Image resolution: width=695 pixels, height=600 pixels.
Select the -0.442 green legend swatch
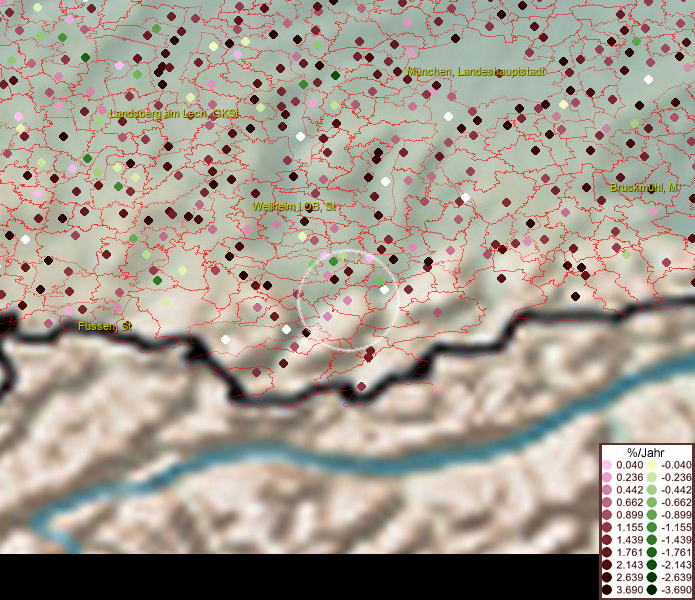click(x=652, y=490)
